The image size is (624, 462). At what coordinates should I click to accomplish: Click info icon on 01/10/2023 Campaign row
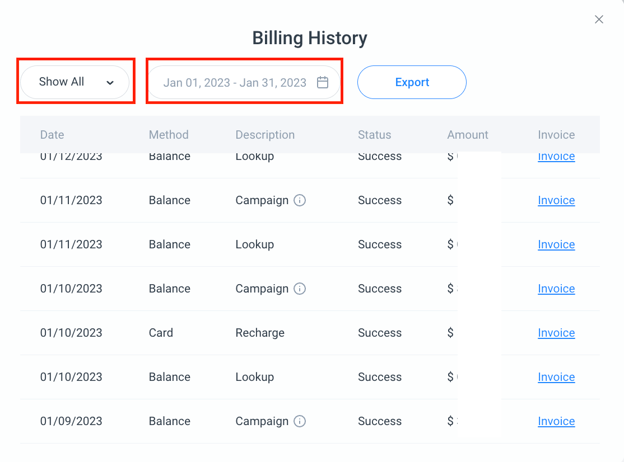pyautogui.click(x=300, y=288)
